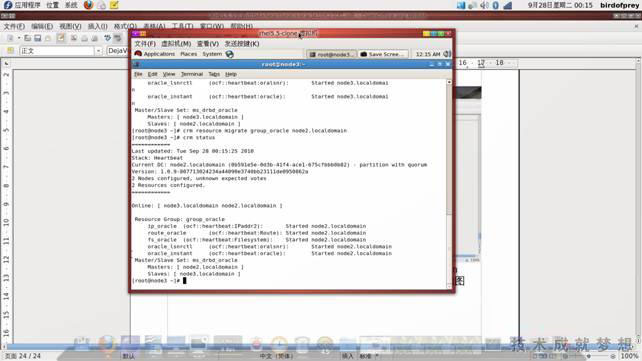Click the 正文 paragraph style field

57,51
